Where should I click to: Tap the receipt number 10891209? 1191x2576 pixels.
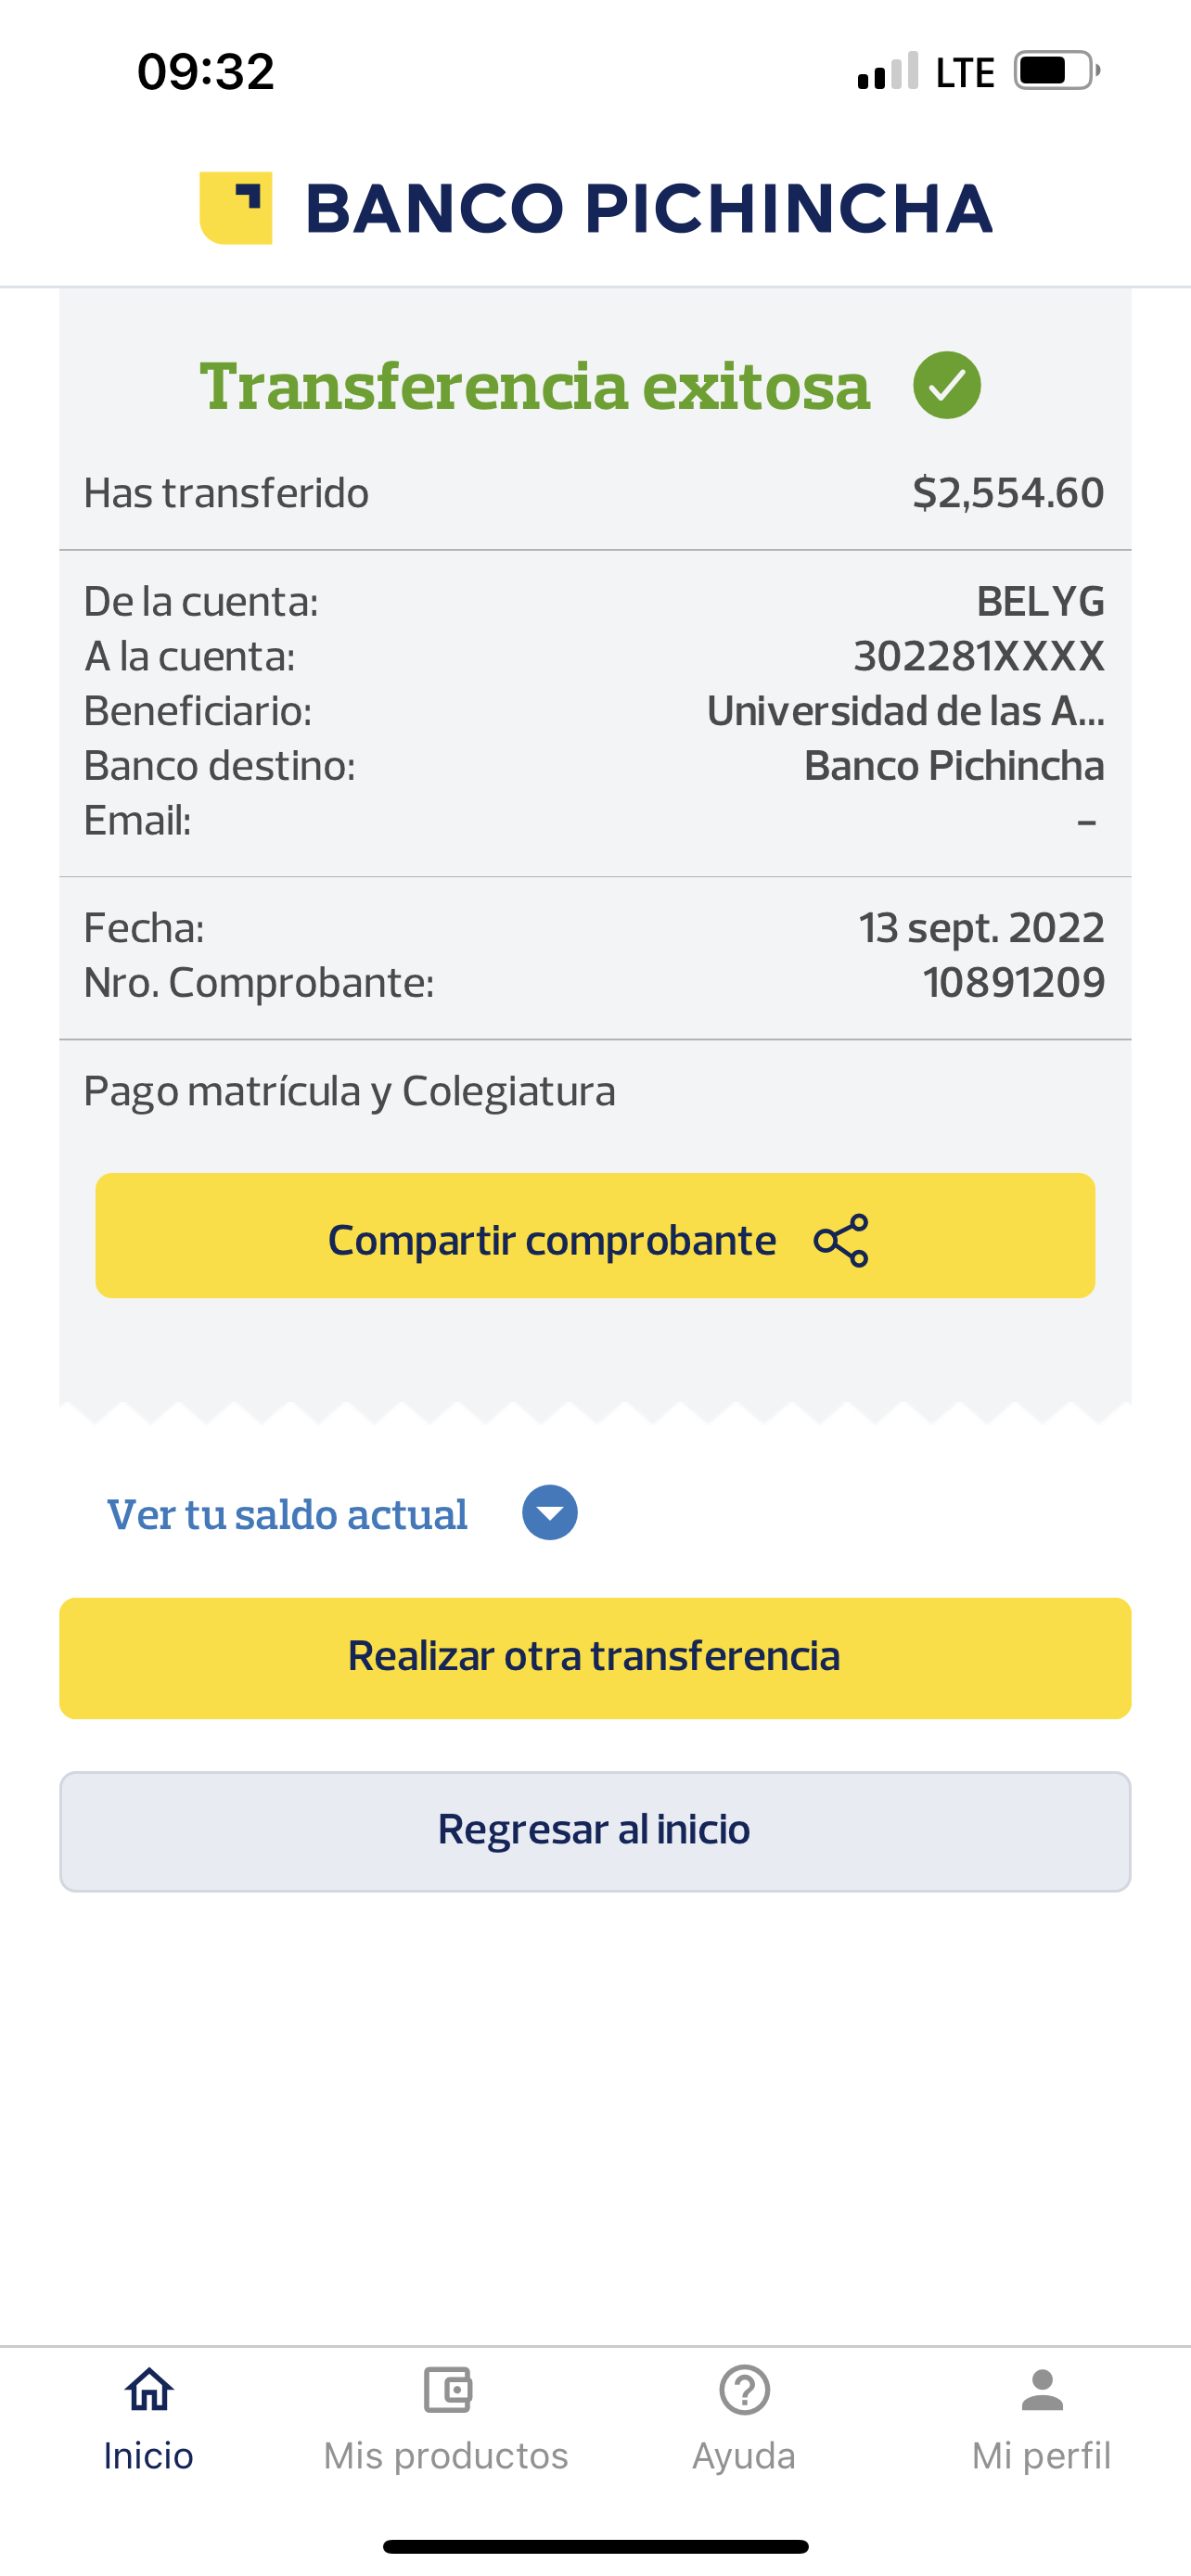coord(1013,982)
